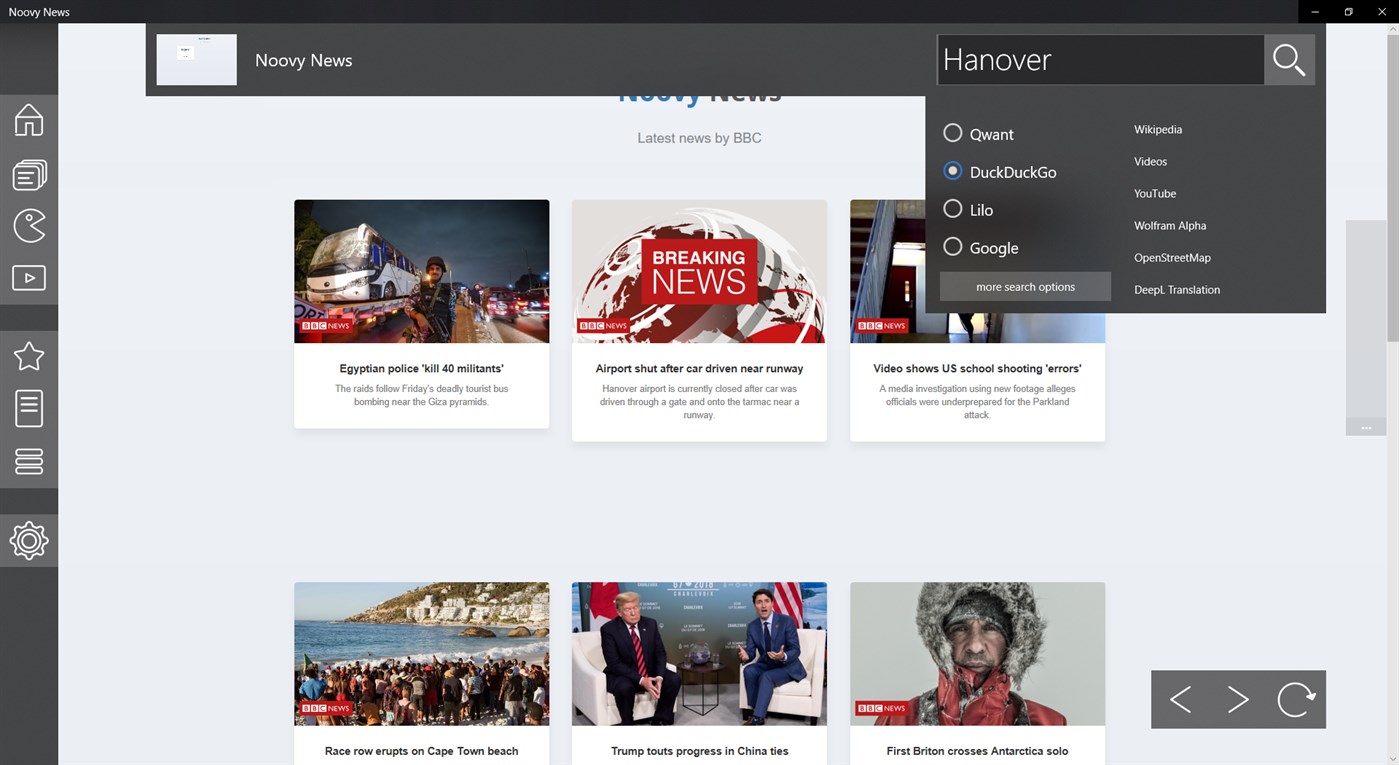Open the favorites star icon
This screenshot has height=765, width=1399.
click(x=29, y=356)
